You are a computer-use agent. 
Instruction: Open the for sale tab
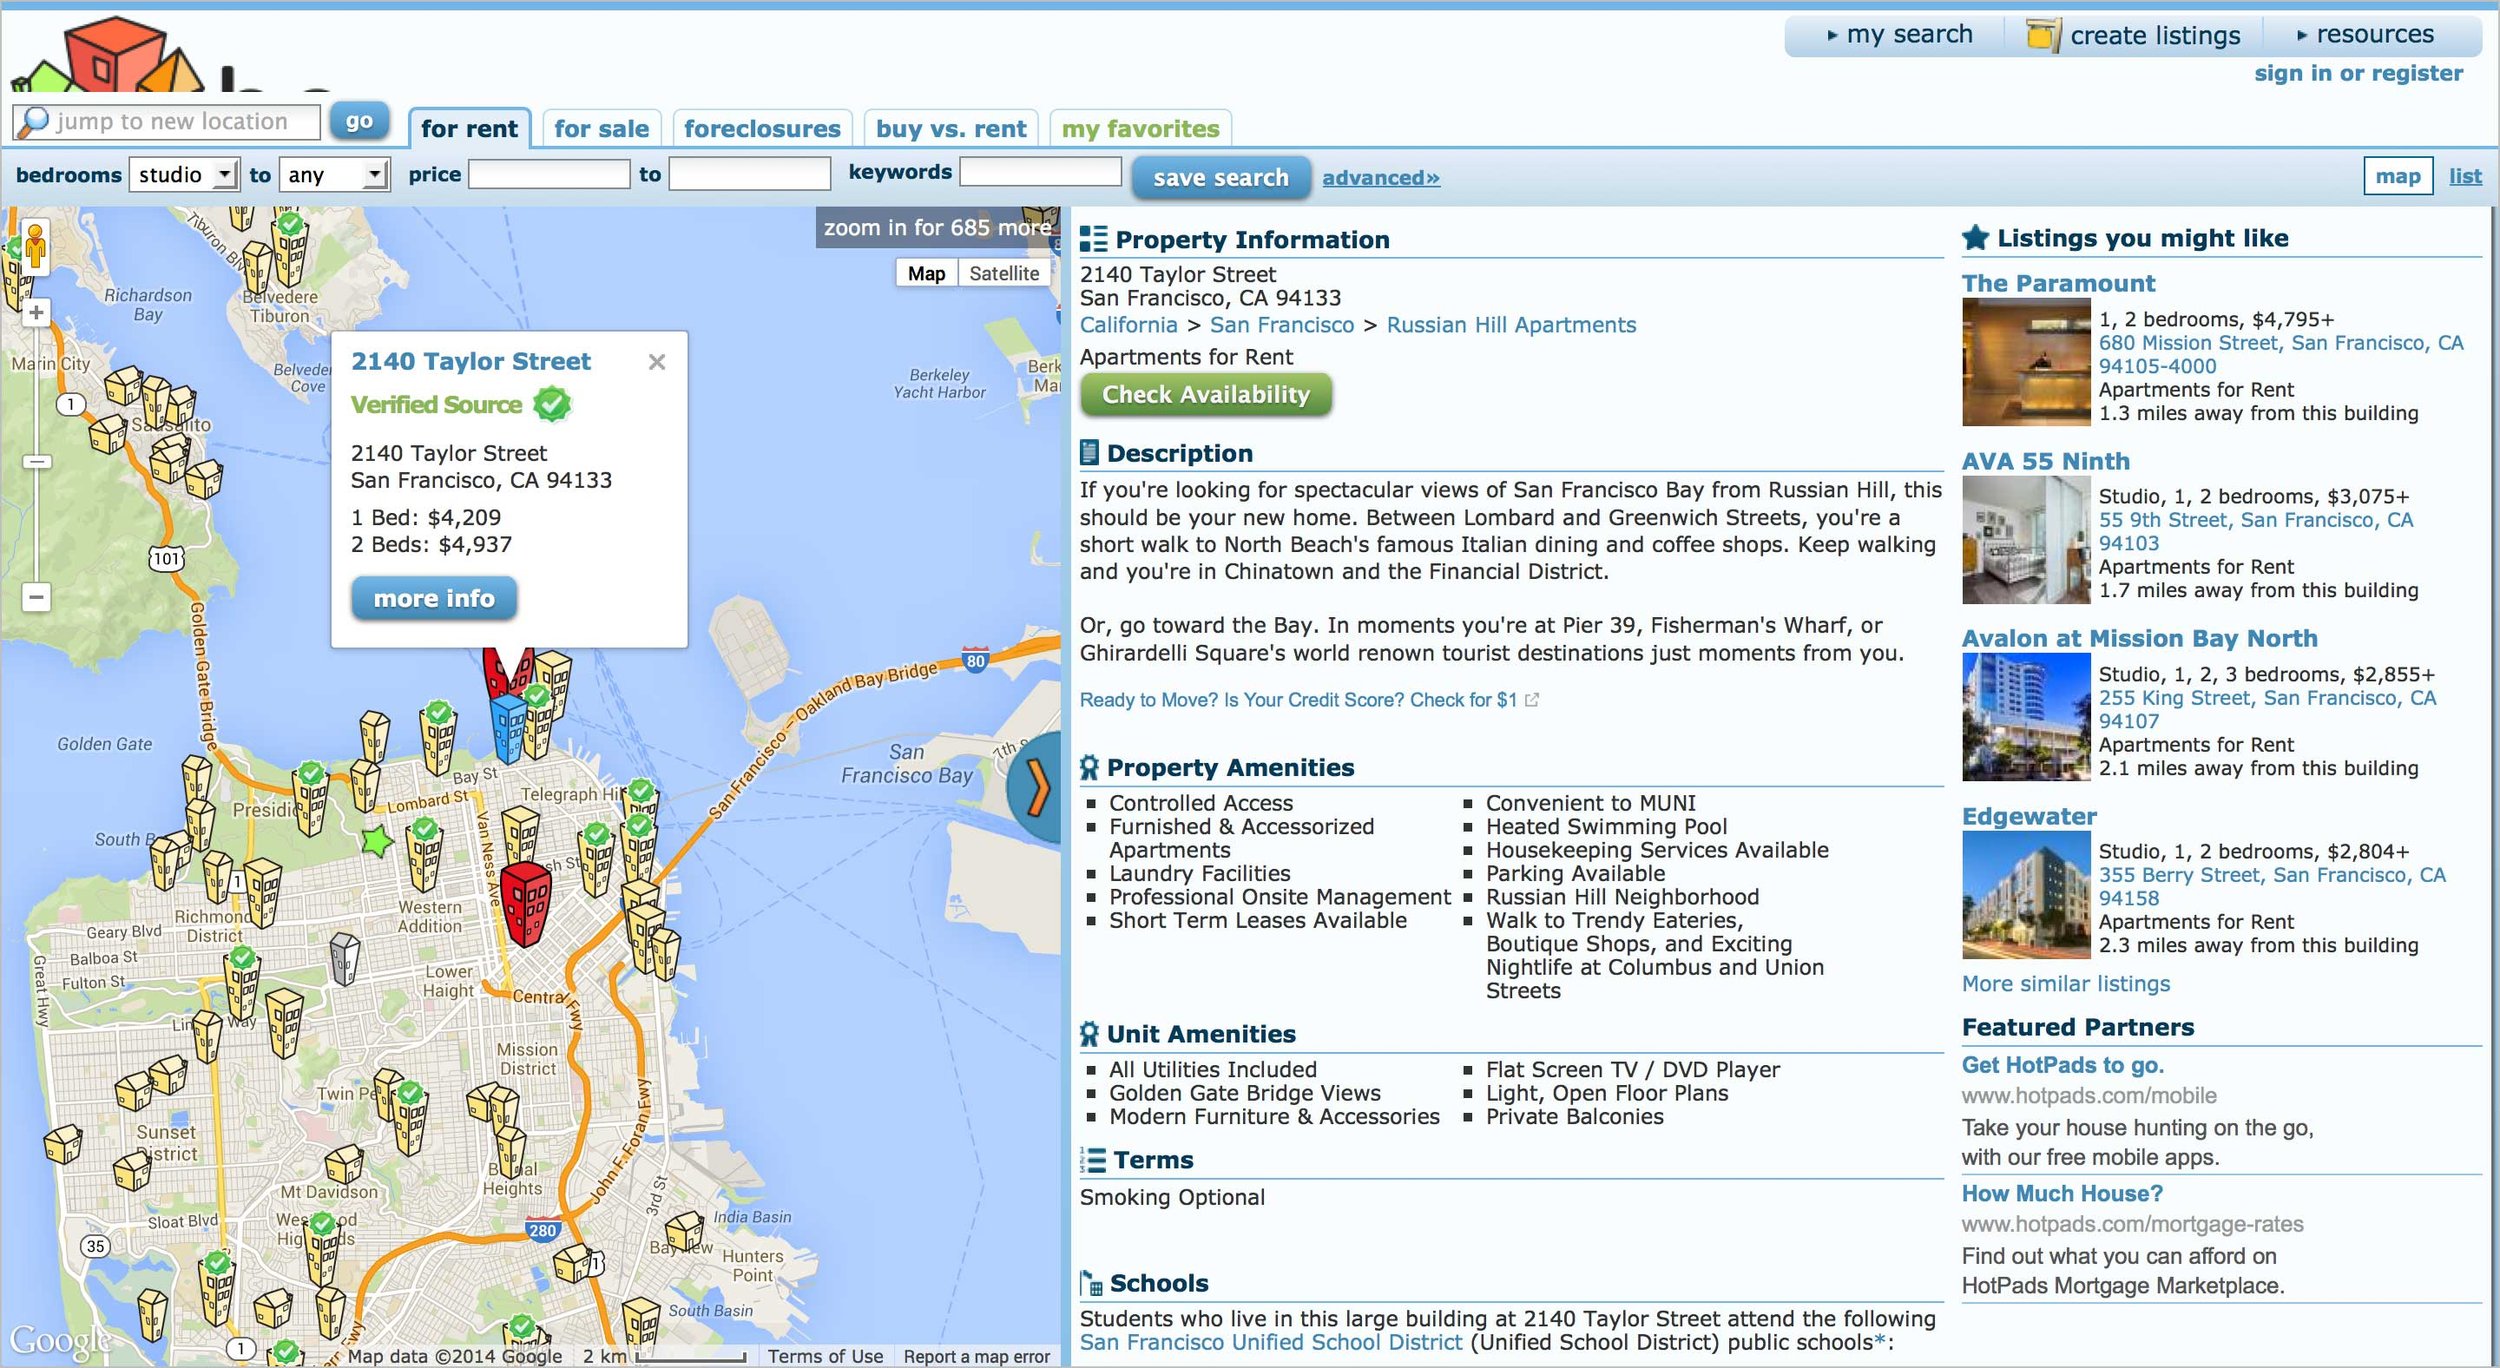coord(601,129)
